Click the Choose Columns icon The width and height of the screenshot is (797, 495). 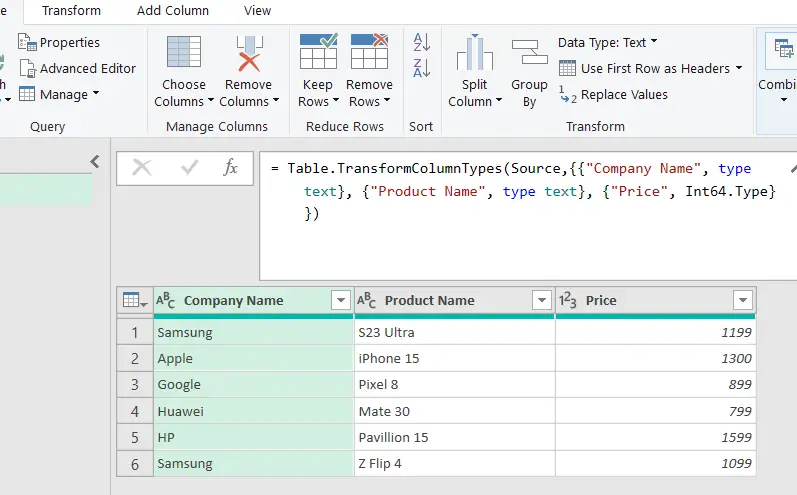(183, 52)
